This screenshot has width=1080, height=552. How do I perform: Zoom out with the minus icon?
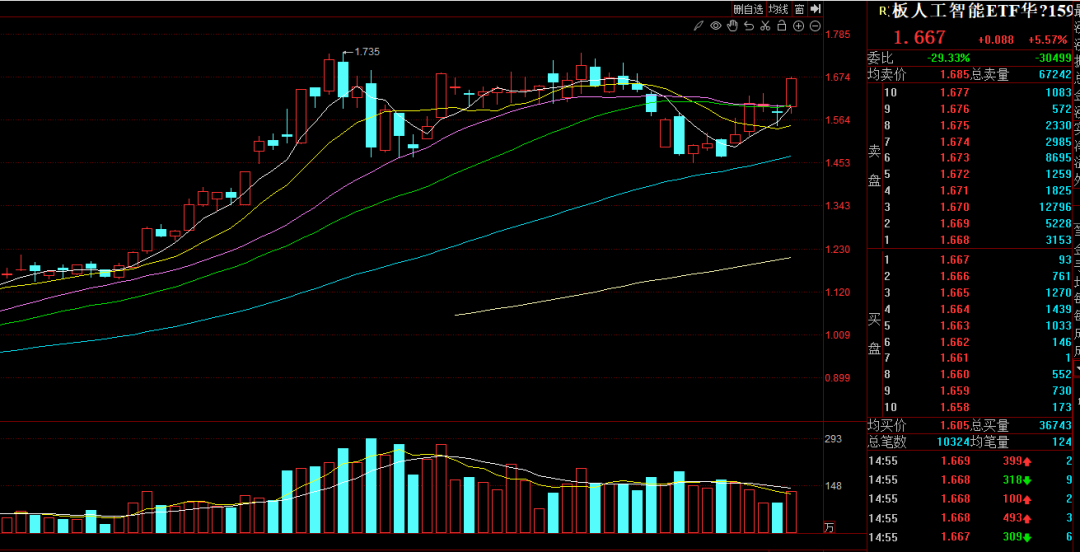pyautogui.click(x=814, y=26)
